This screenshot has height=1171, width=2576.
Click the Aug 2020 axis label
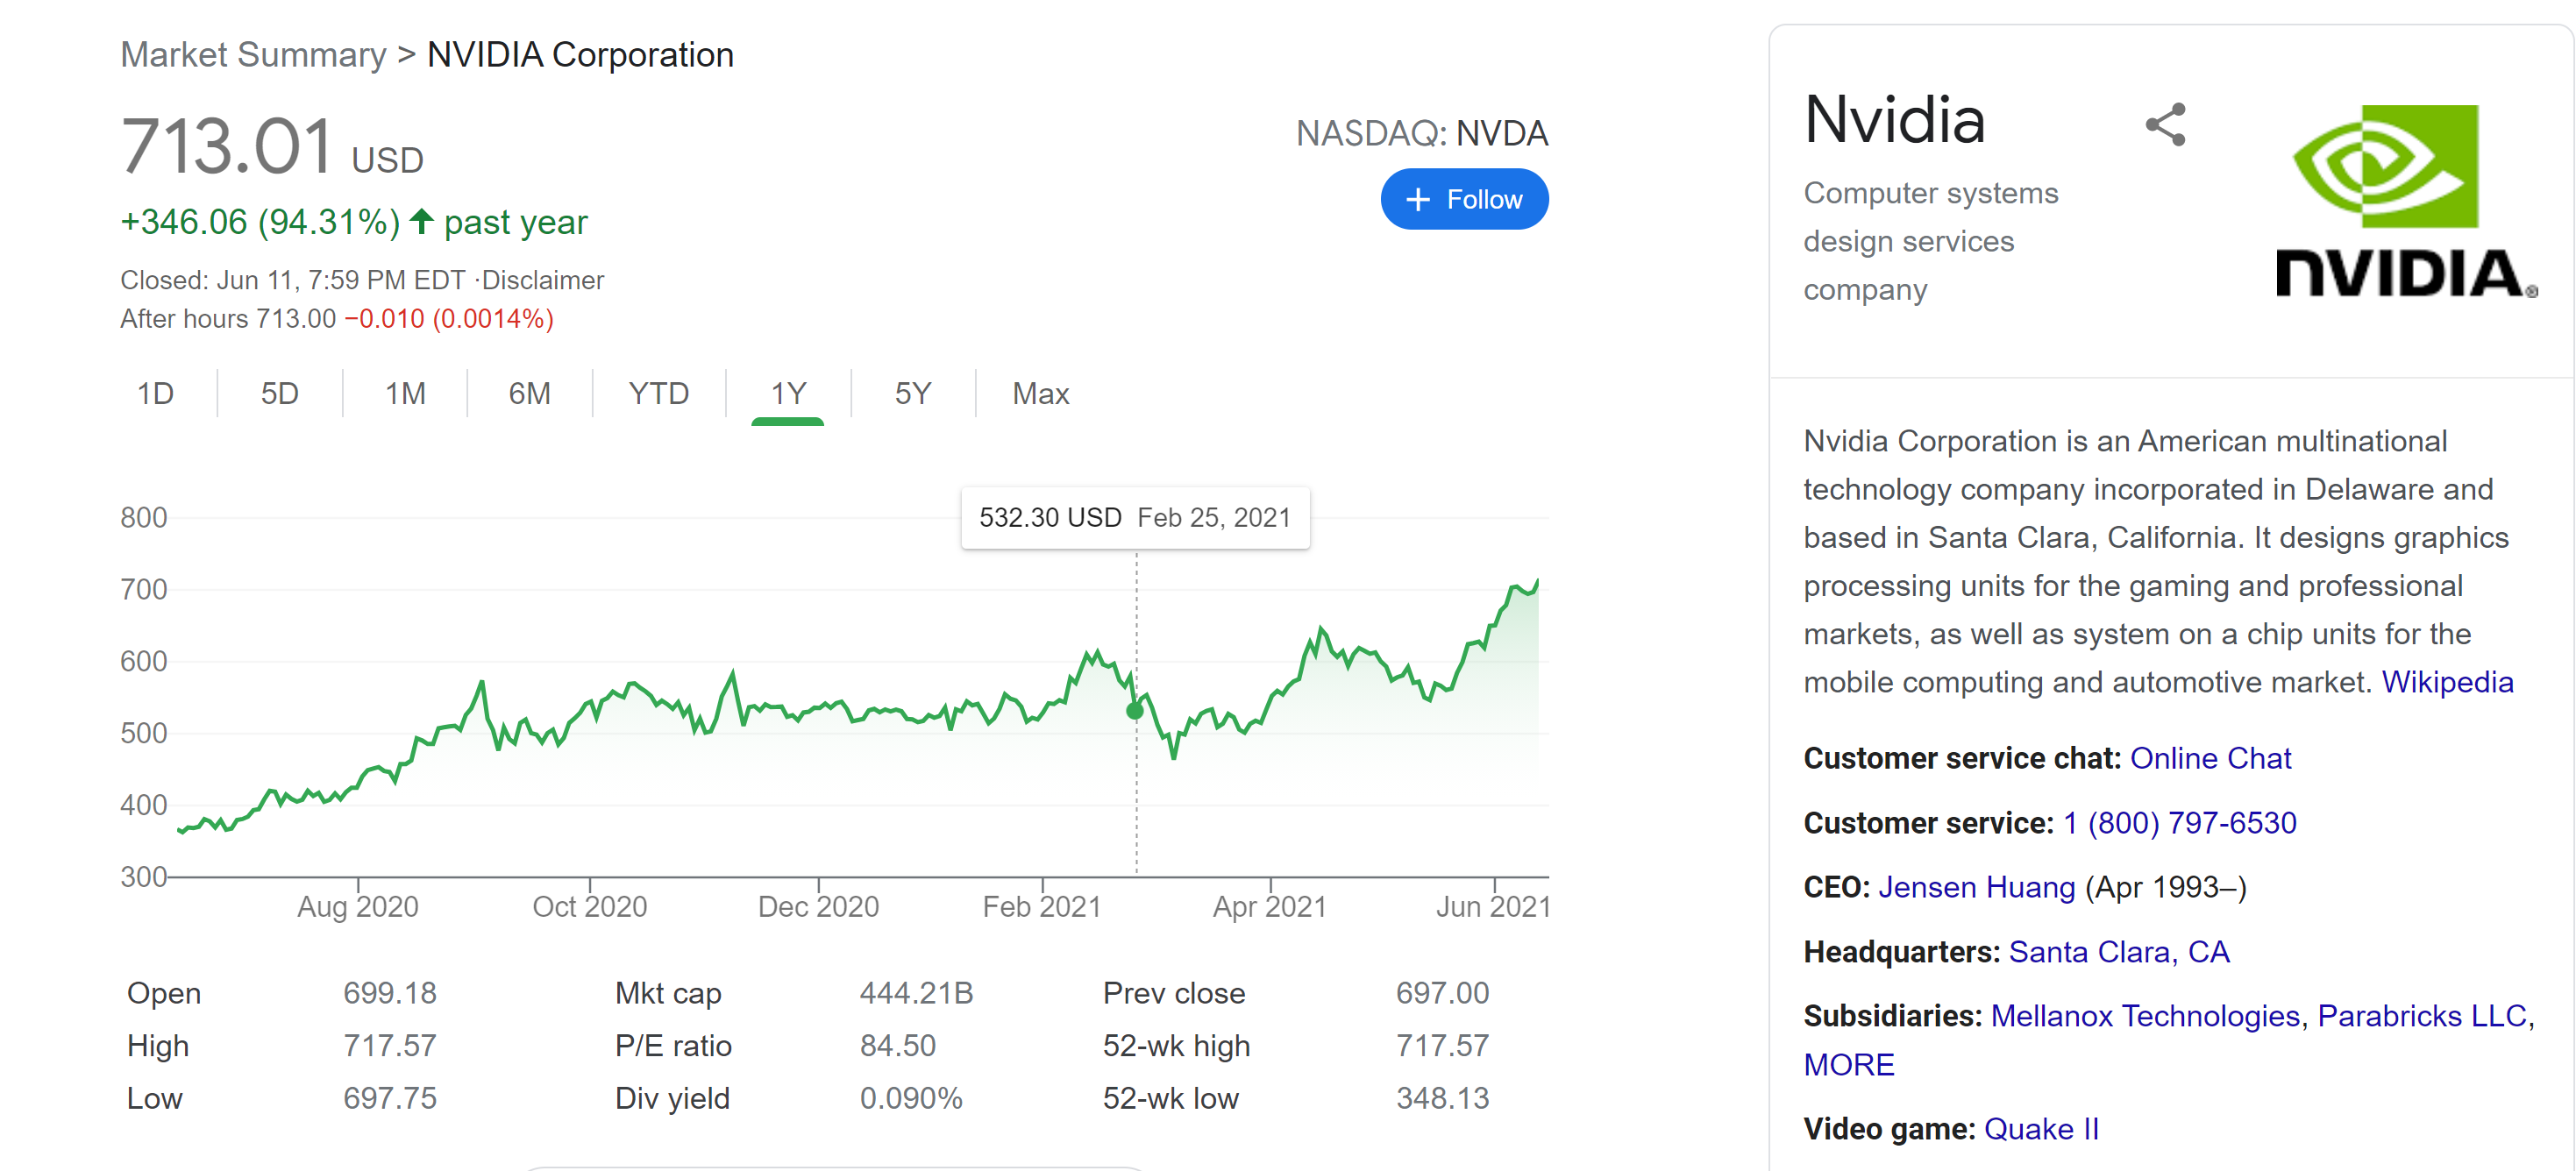[357, 907]
